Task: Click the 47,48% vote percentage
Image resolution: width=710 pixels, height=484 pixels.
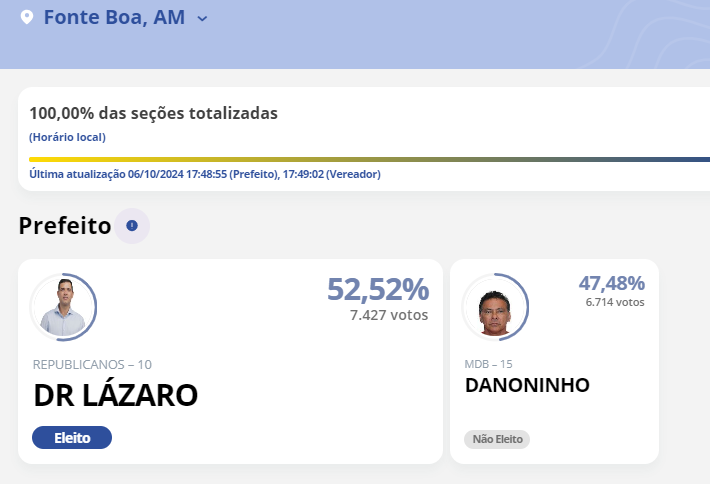Action: 611,284
